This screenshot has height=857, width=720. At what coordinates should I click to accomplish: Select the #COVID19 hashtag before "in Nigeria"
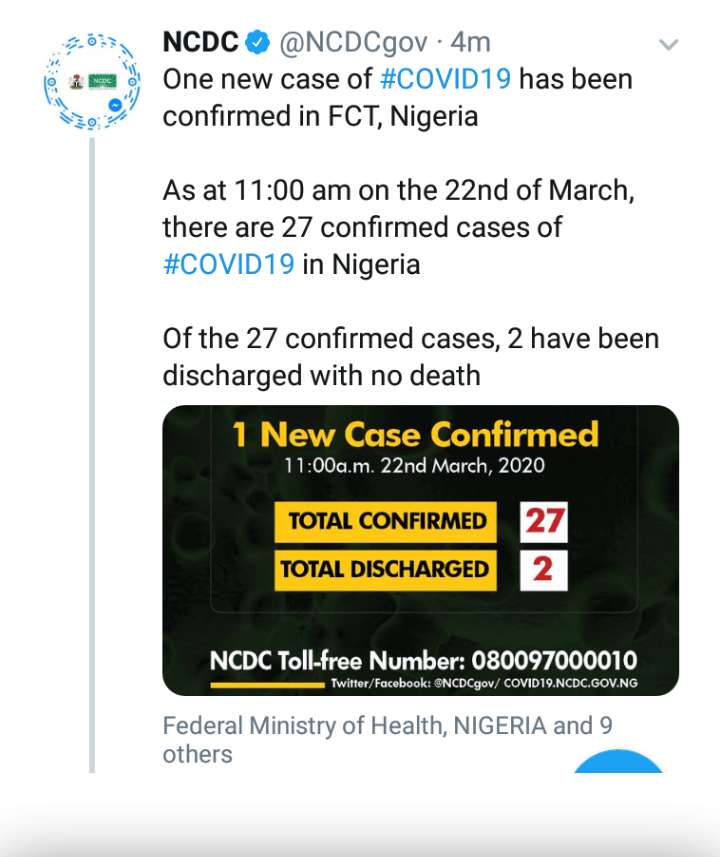coord(228,264)
